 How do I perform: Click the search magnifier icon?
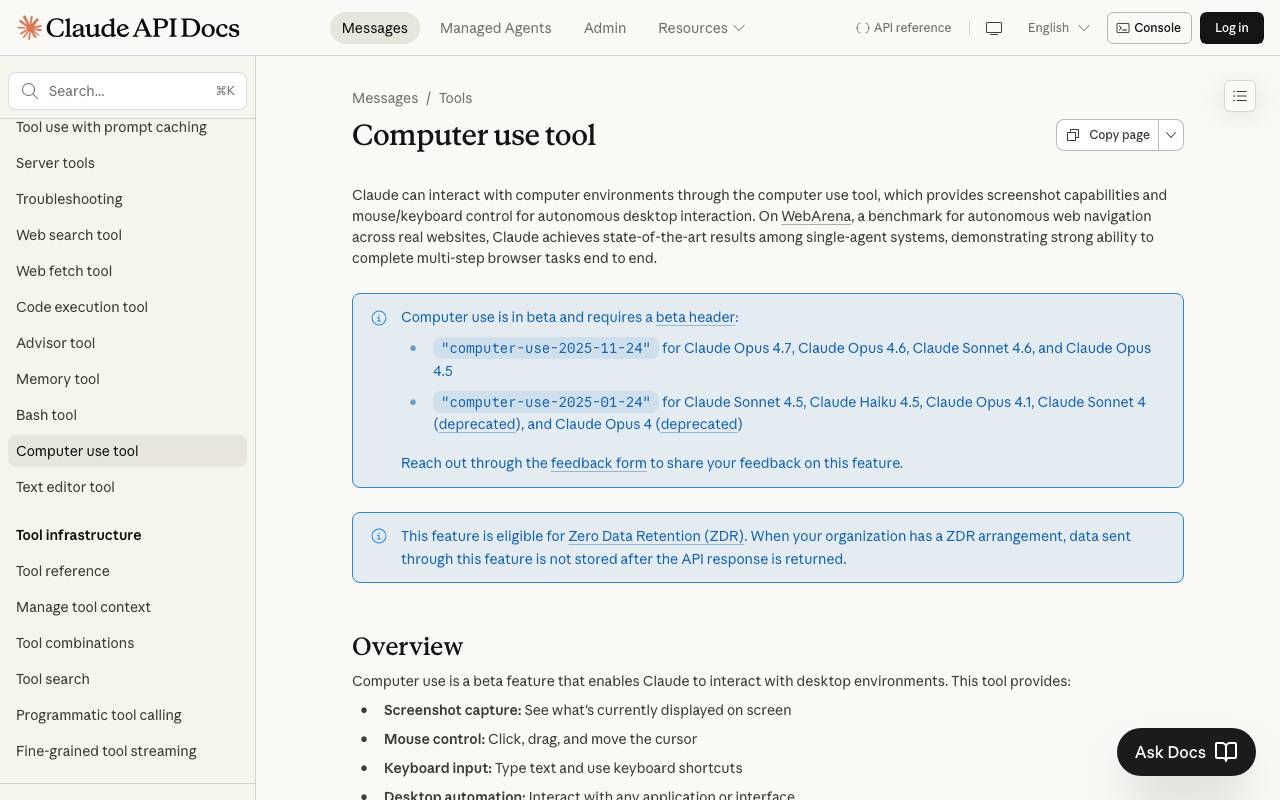click(30, 91)
